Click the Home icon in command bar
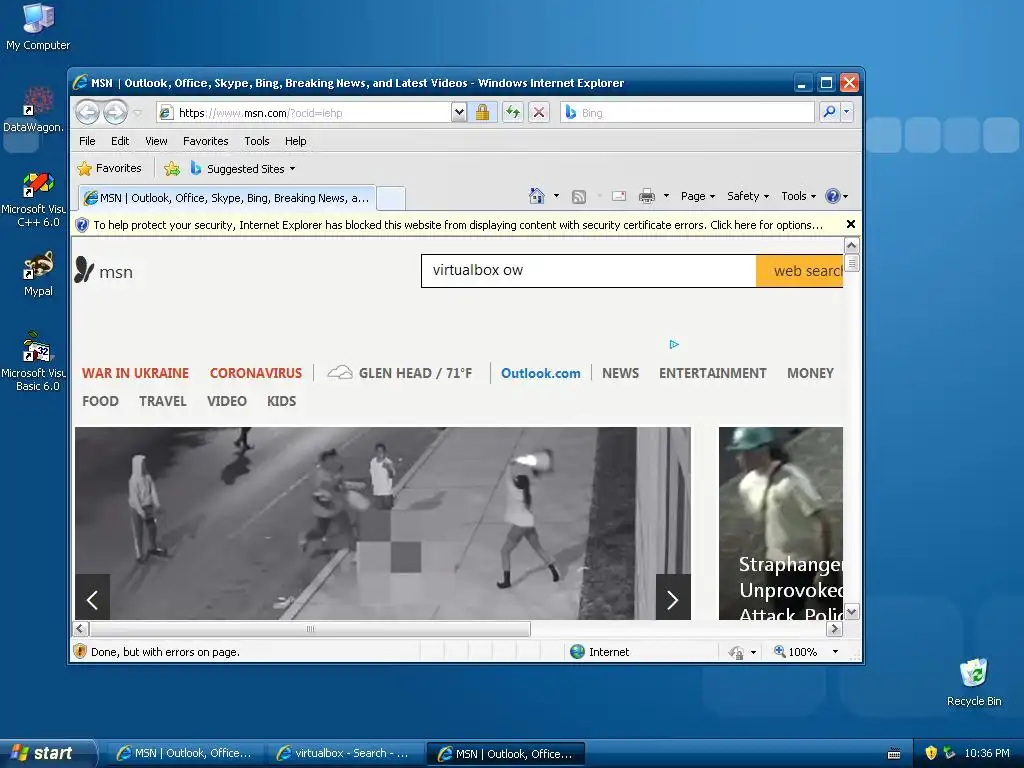The image size is (1024, 768). [537, 196]
